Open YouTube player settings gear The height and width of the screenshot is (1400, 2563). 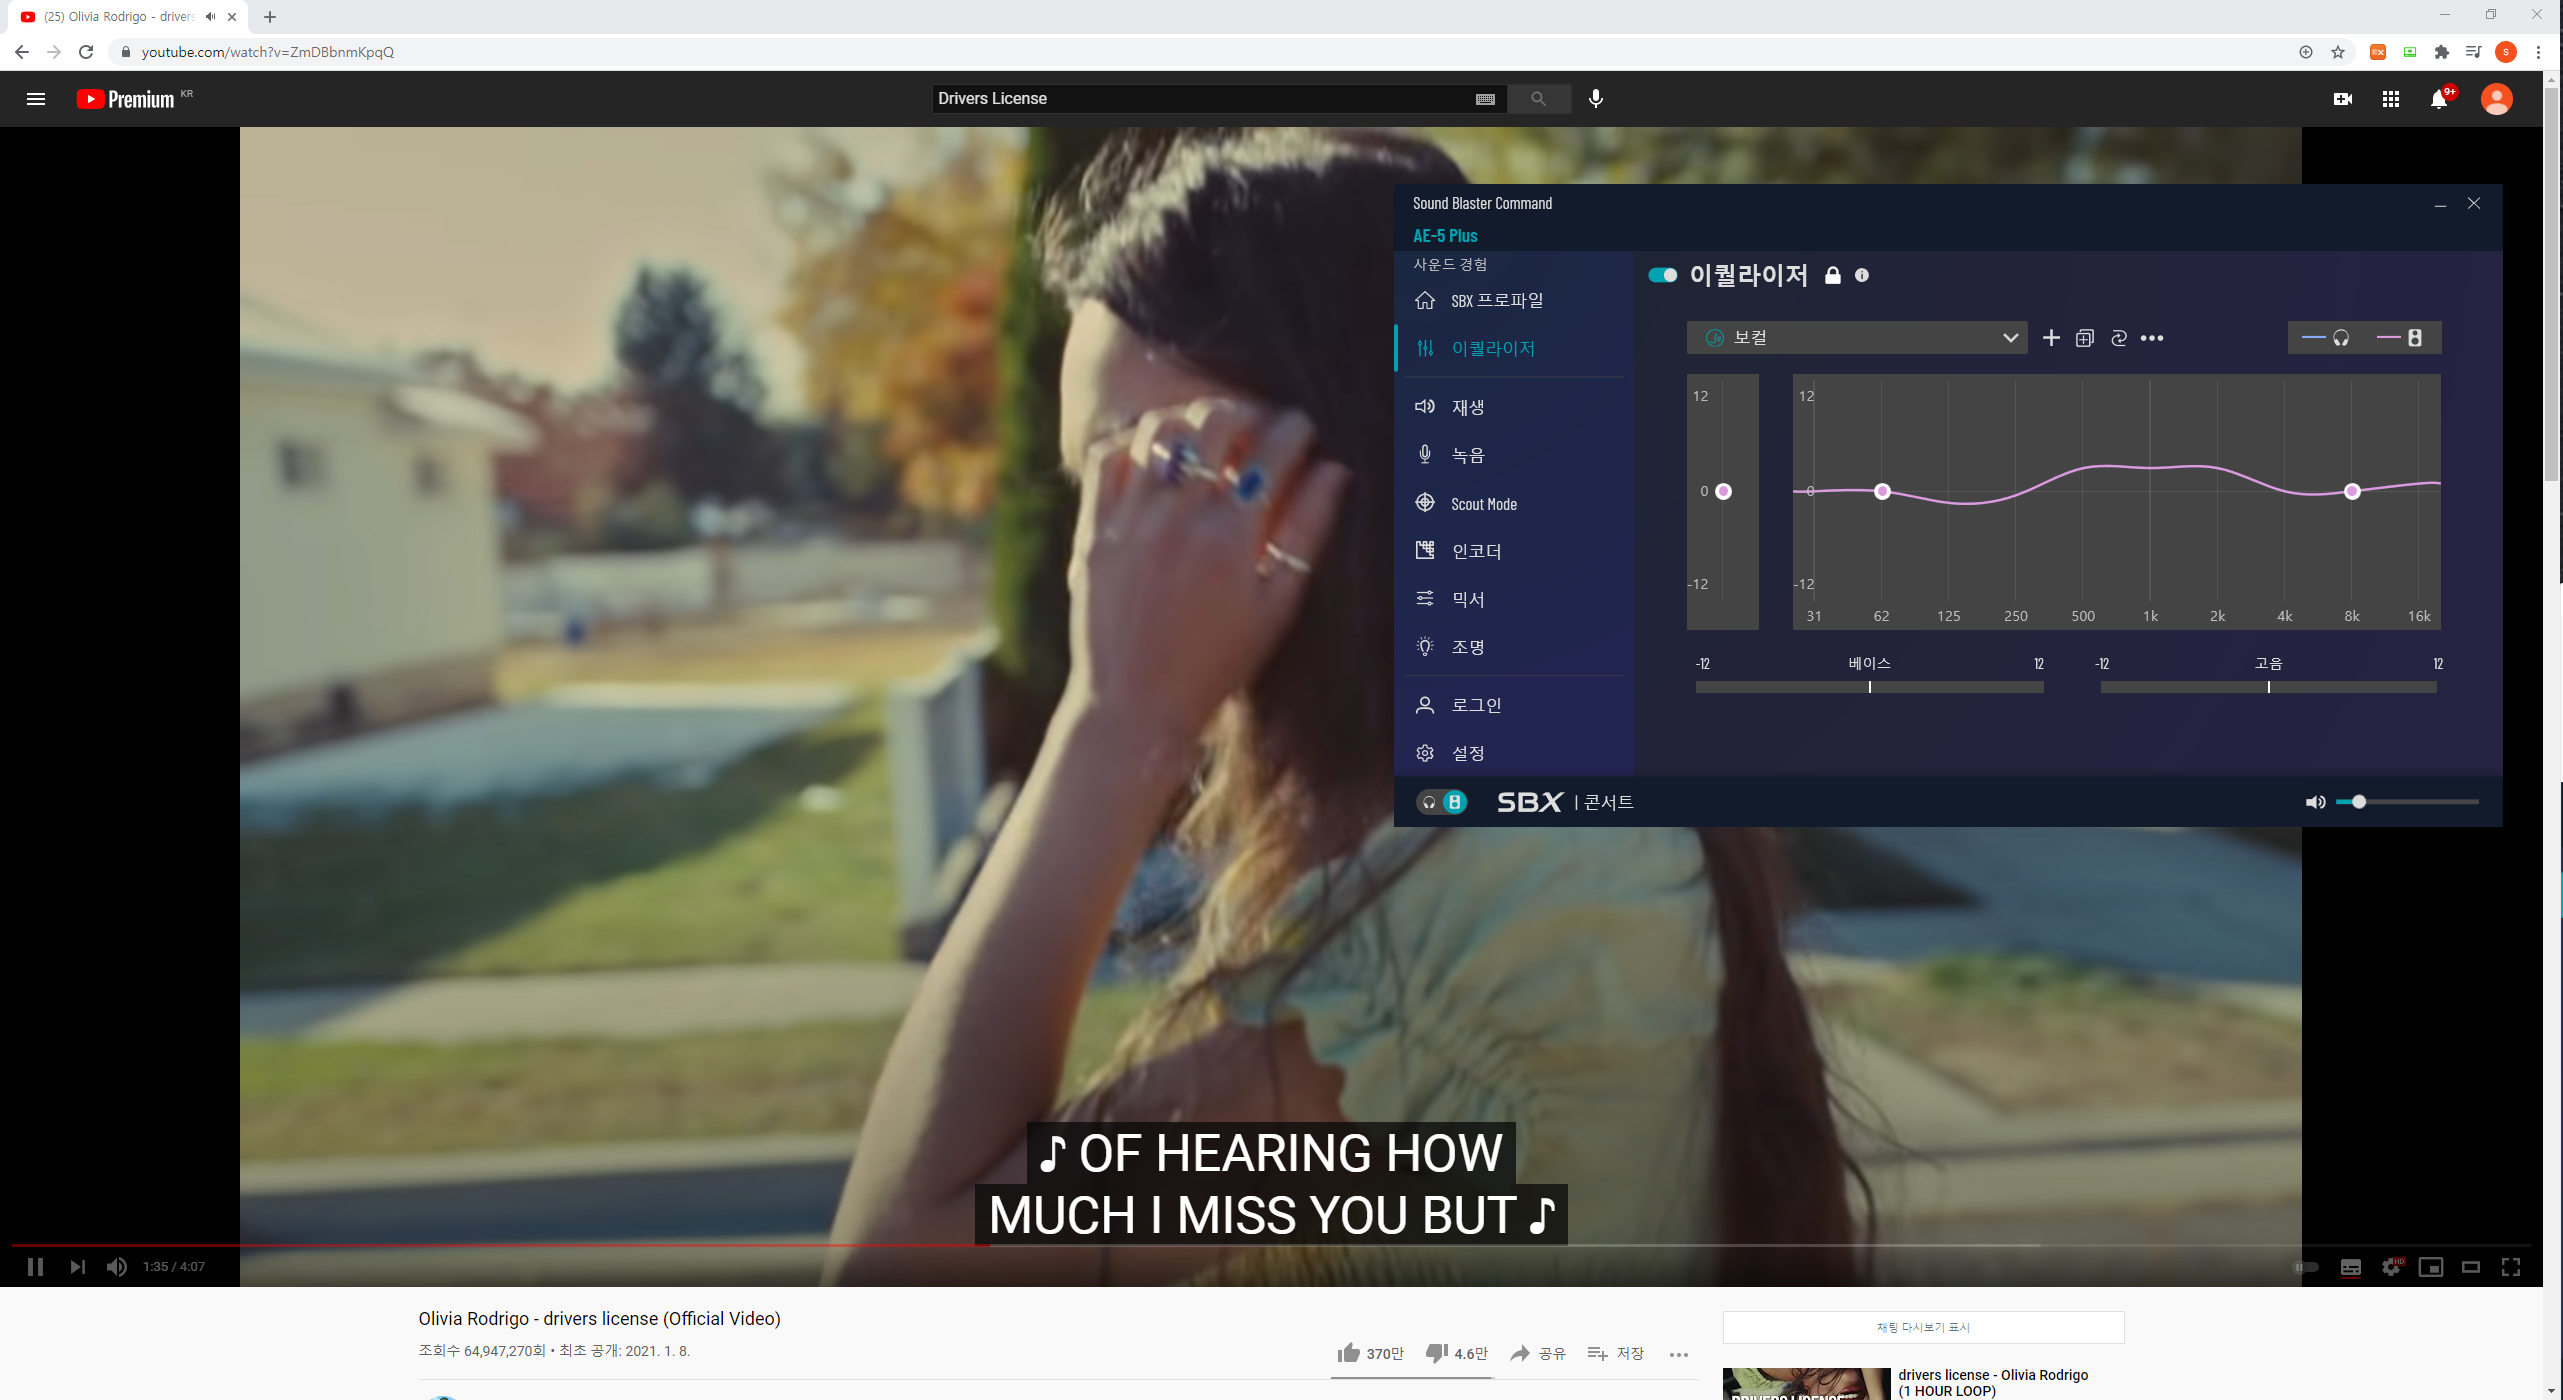pos(2391,1267)
